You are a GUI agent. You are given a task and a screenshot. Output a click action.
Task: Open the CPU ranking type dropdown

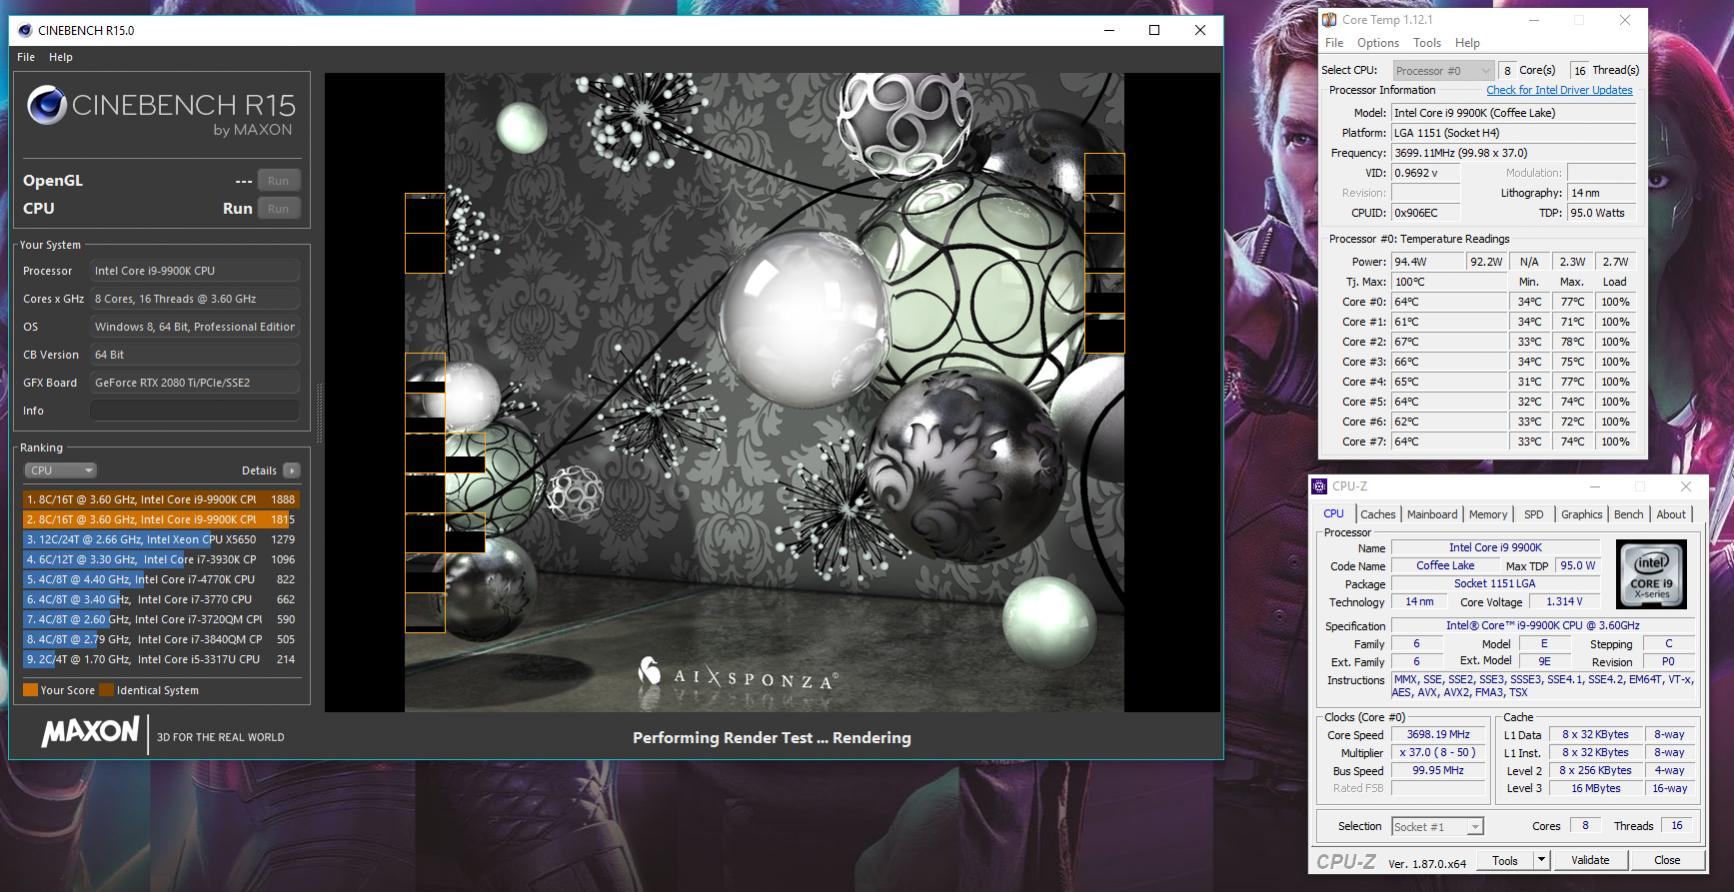pos(60,470)
